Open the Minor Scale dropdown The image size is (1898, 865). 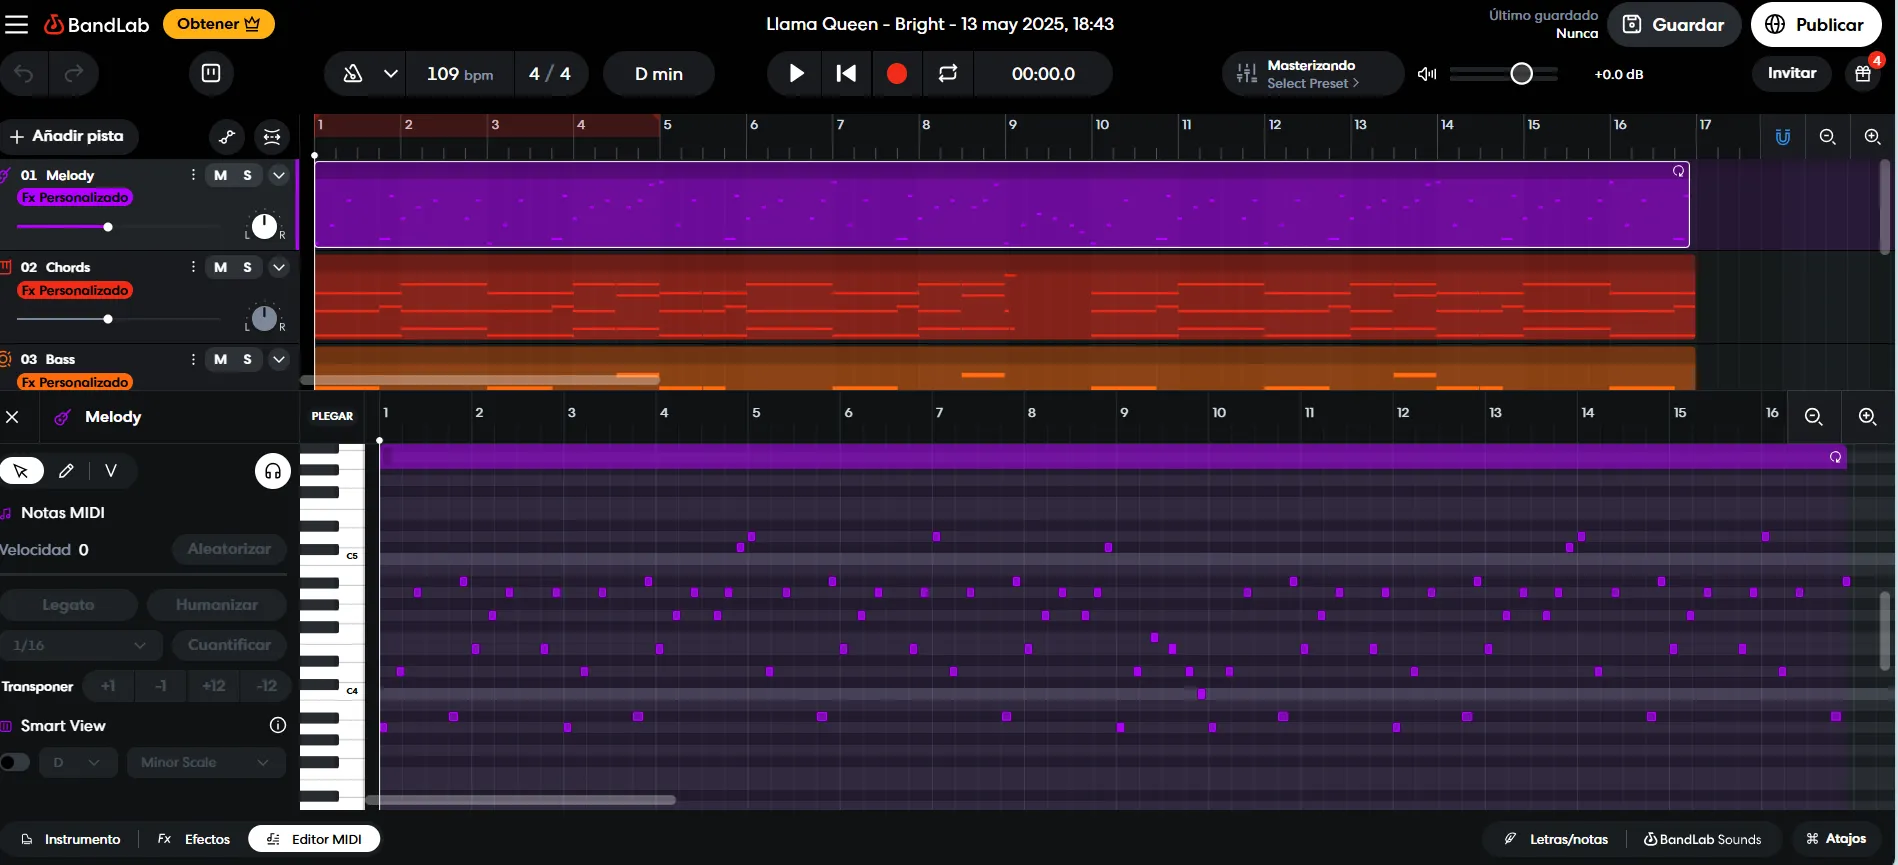(x=206, y=762)
